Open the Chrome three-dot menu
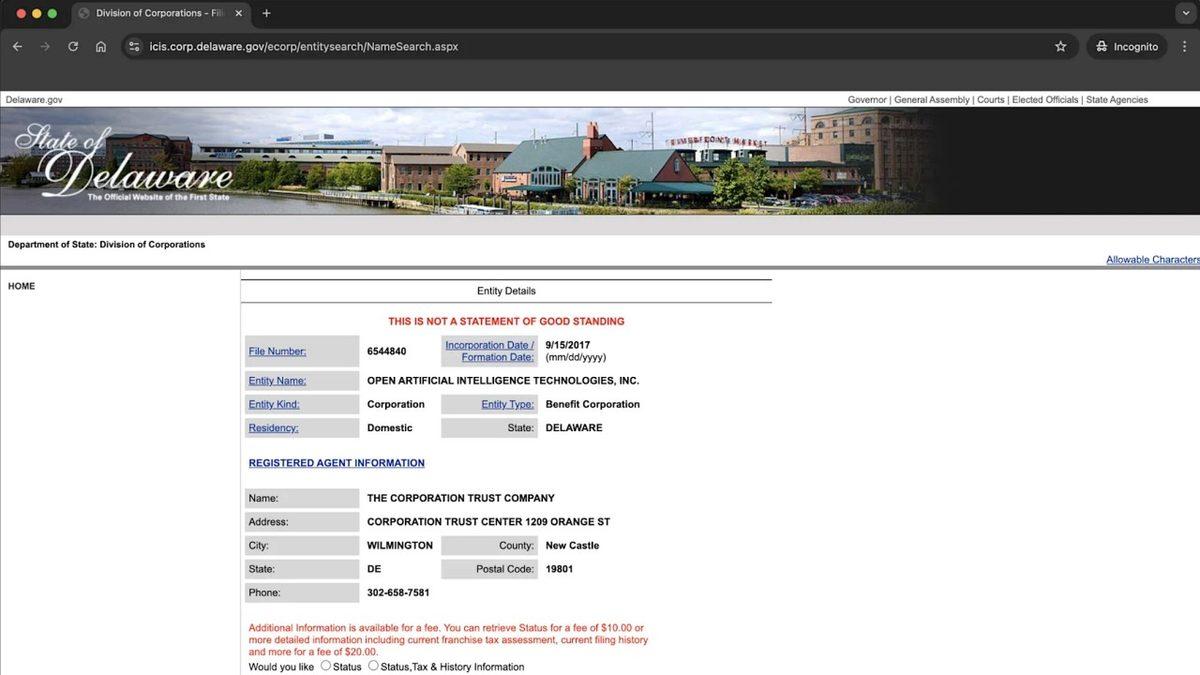 point(1185,47)
